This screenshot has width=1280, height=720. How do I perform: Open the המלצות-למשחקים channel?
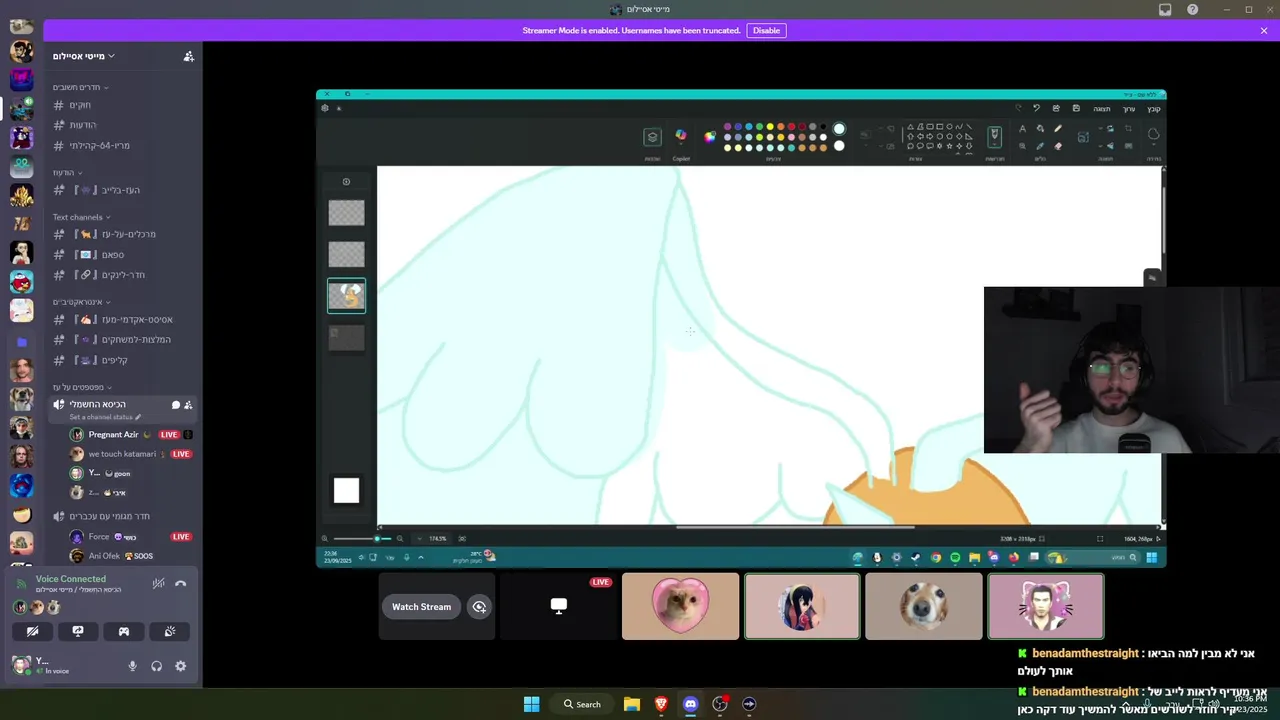tap(123, 340)
